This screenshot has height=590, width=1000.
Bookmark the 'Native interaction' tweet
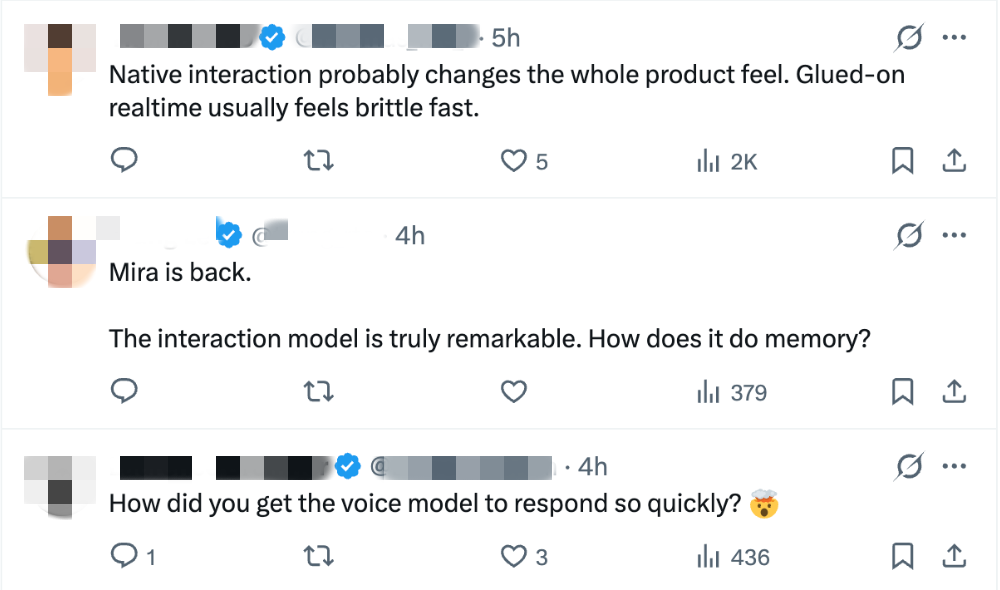click(x=902, y=161)
